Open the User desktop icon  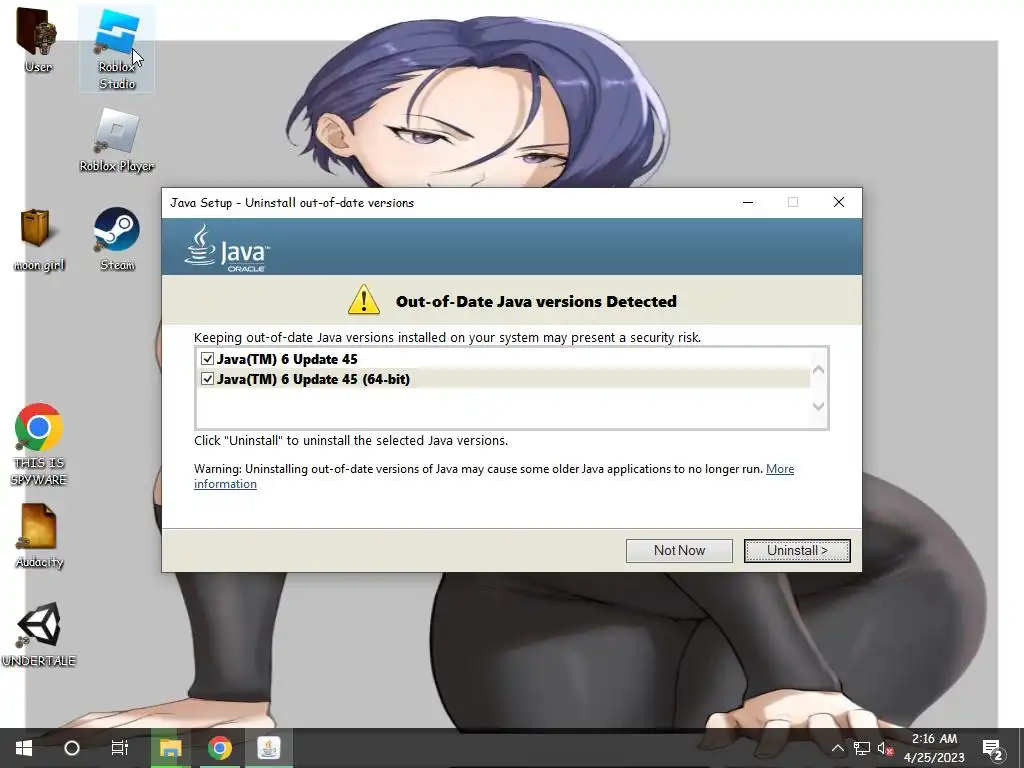coord(37,39)
